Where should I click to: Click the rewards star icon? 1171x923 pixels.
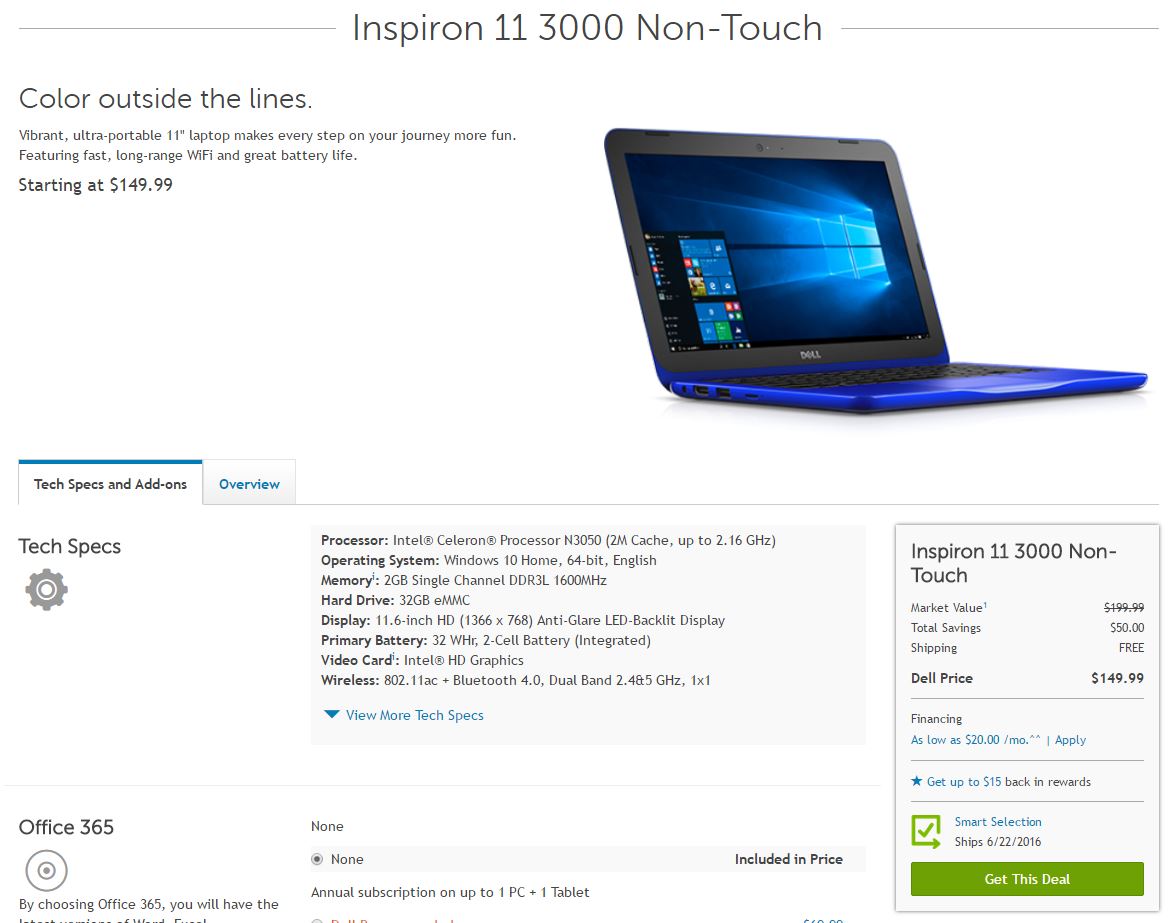coord(916,781)
